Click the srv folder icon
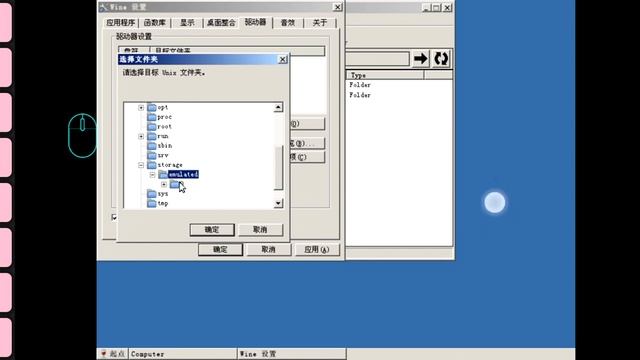640x360 pixels. pyautogui.click(x=151, y=155)
